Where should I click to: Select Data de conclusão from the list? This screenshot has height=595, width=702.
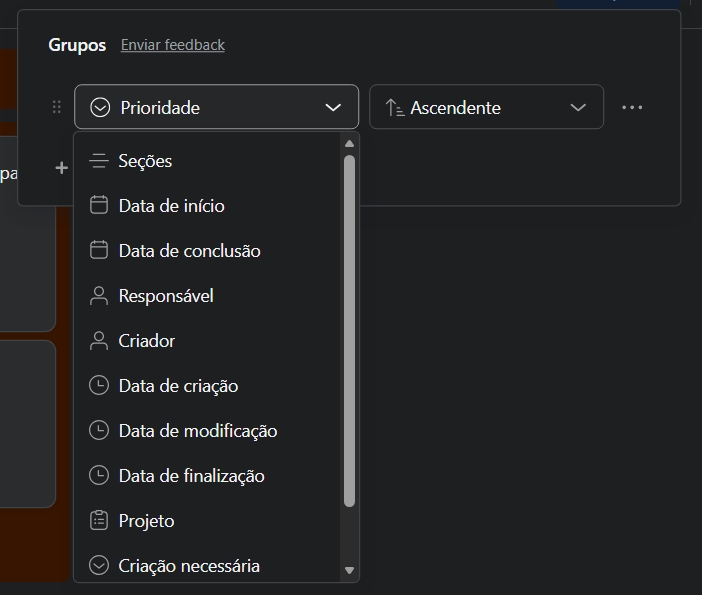(x=189, y=250)
